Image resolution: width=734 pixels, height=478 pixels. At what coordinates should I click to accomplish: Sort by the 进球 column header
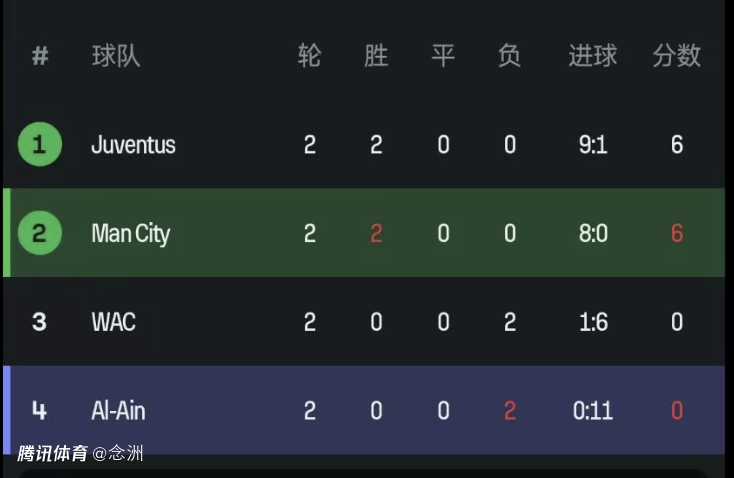593,56
